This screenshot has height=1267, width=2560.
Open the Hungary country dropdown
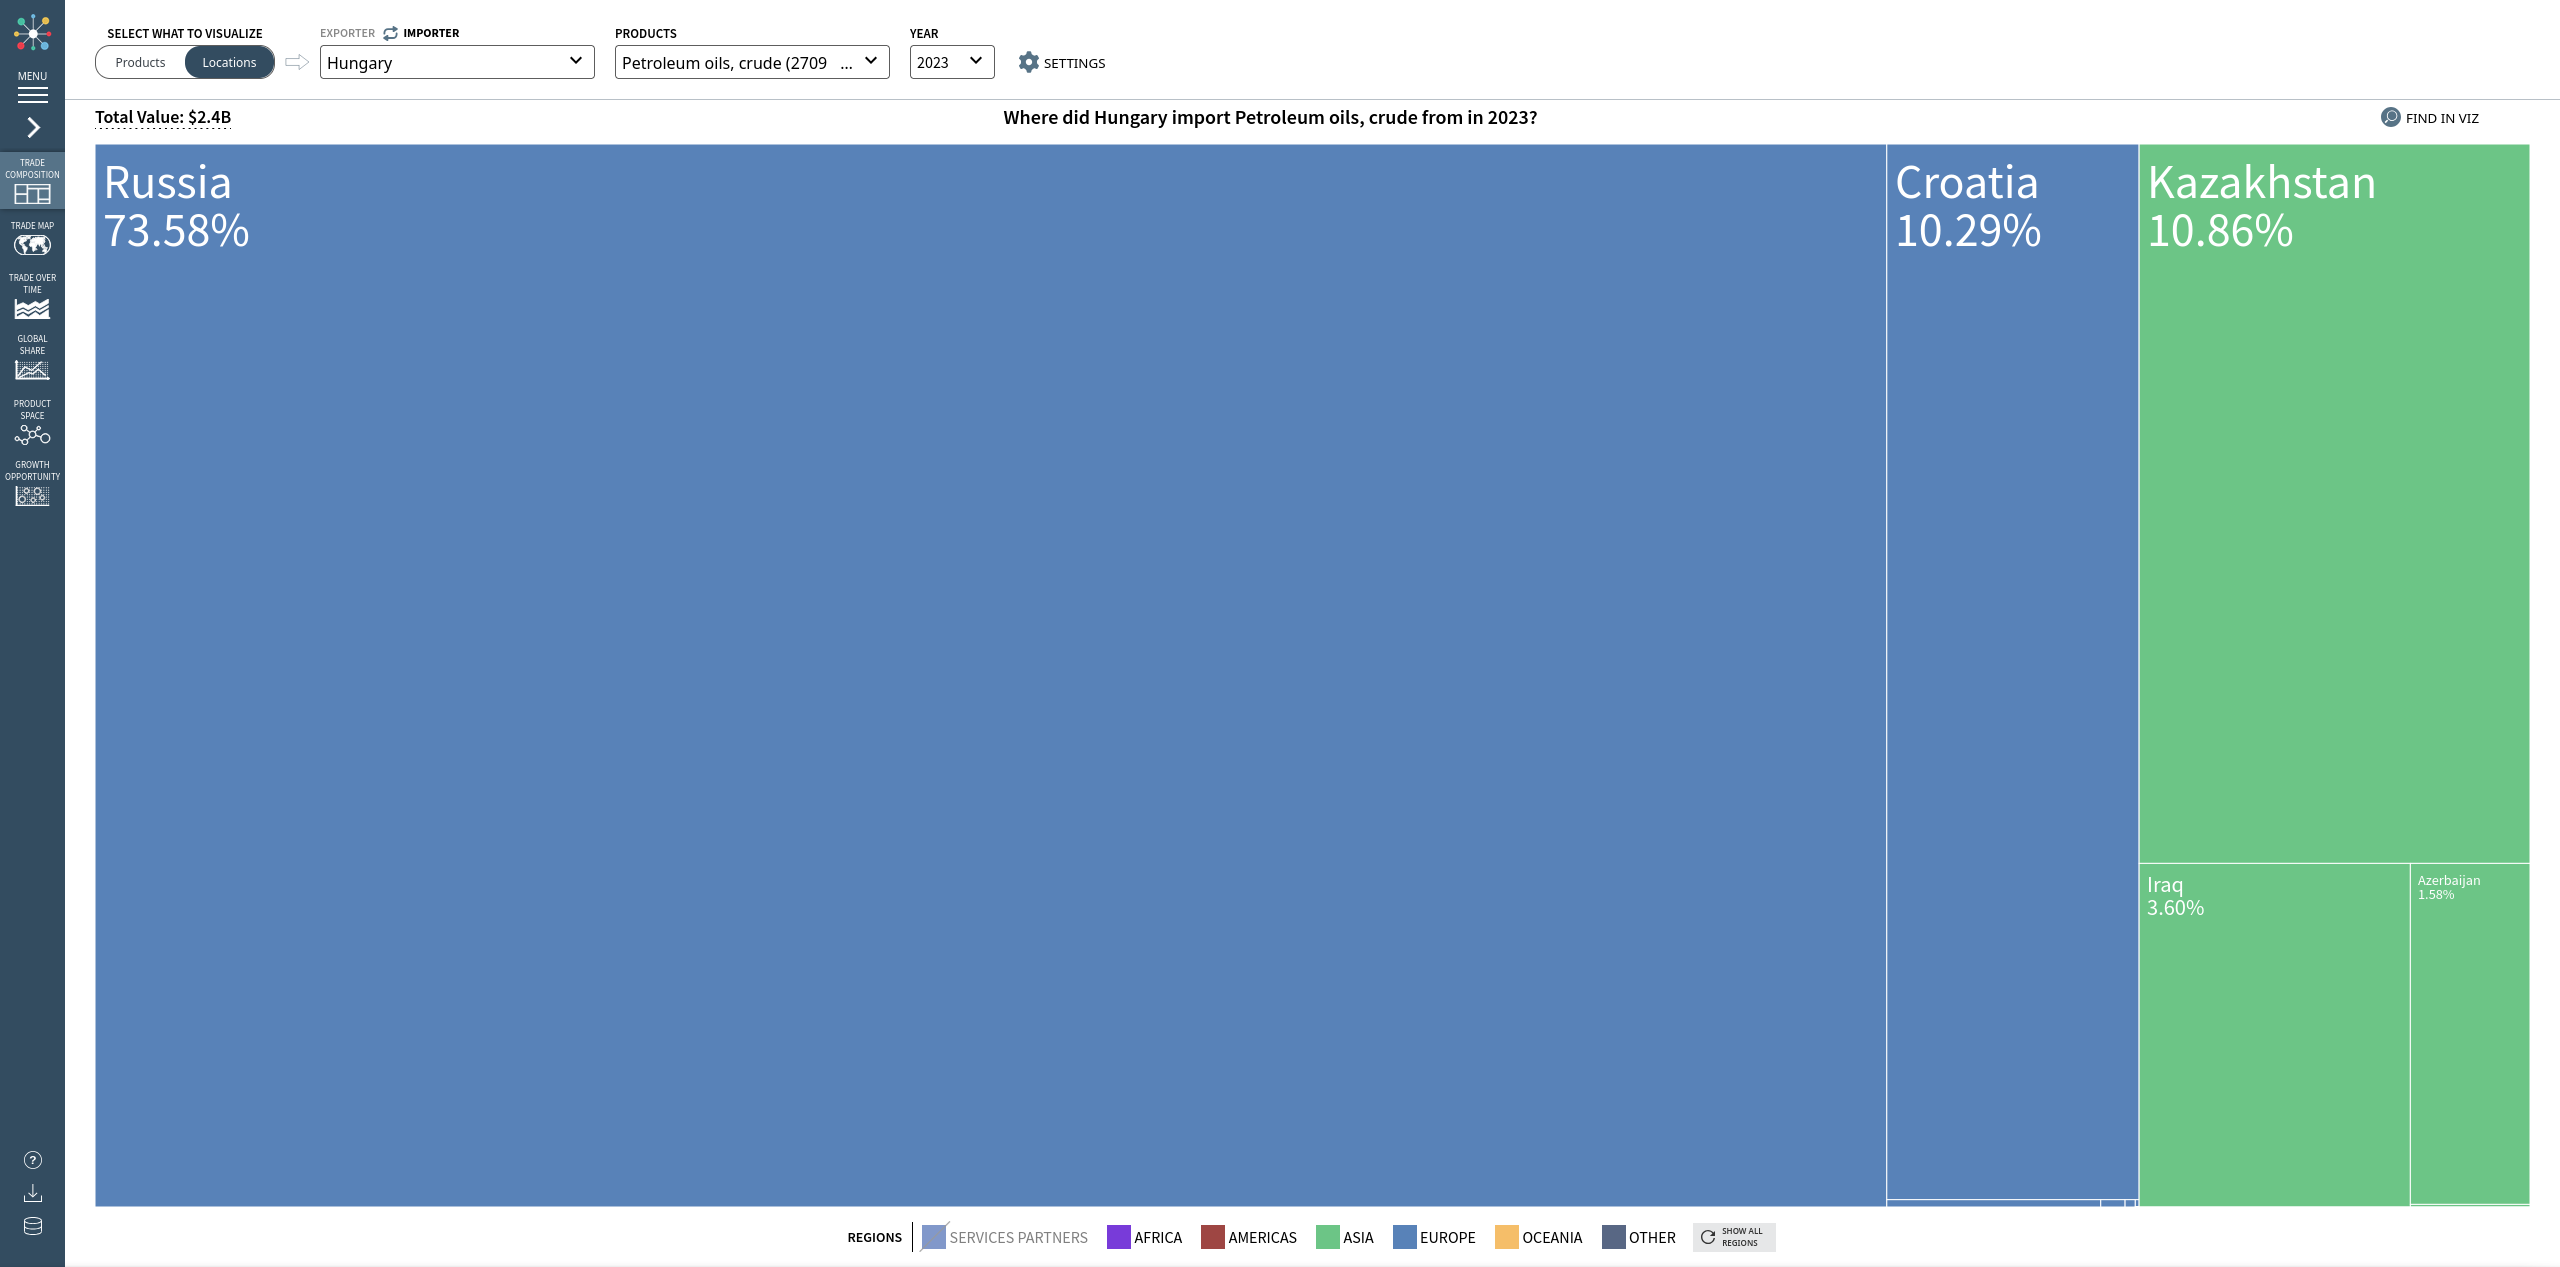pyautogui.click(x=457, y=62)
